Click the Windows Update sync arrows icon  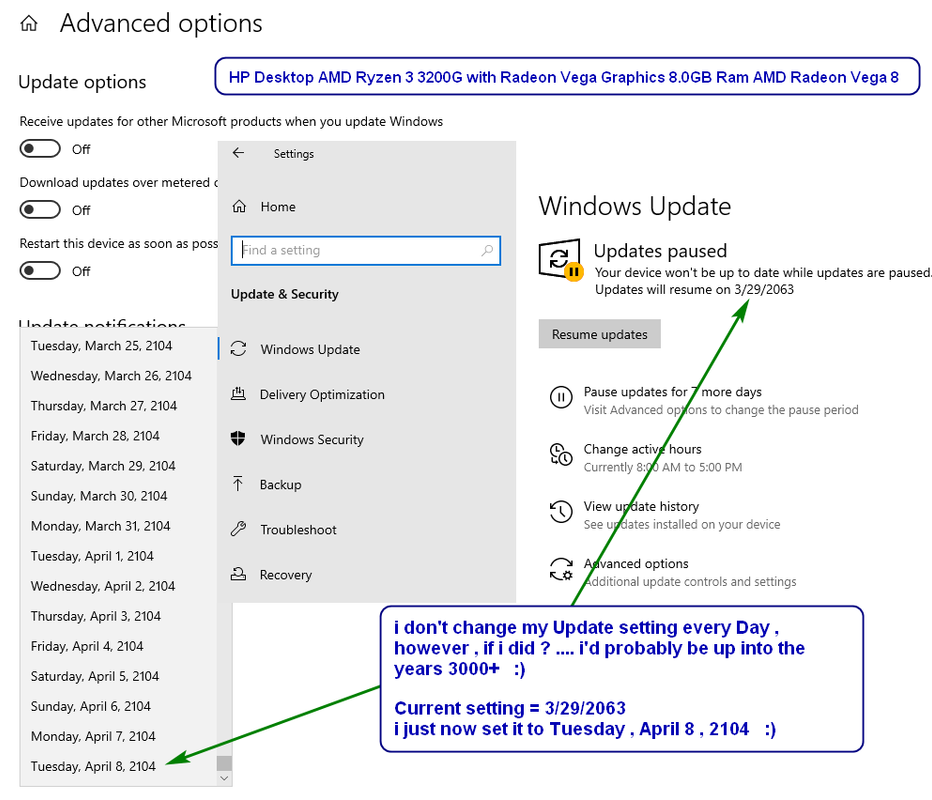point(238,348)
